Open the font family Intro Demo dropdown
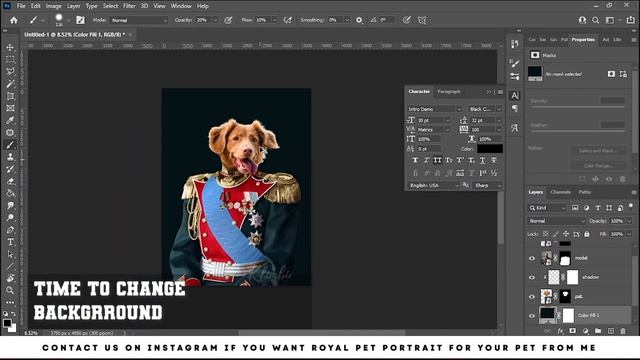 pyautogui.click(x=434, y=109)
